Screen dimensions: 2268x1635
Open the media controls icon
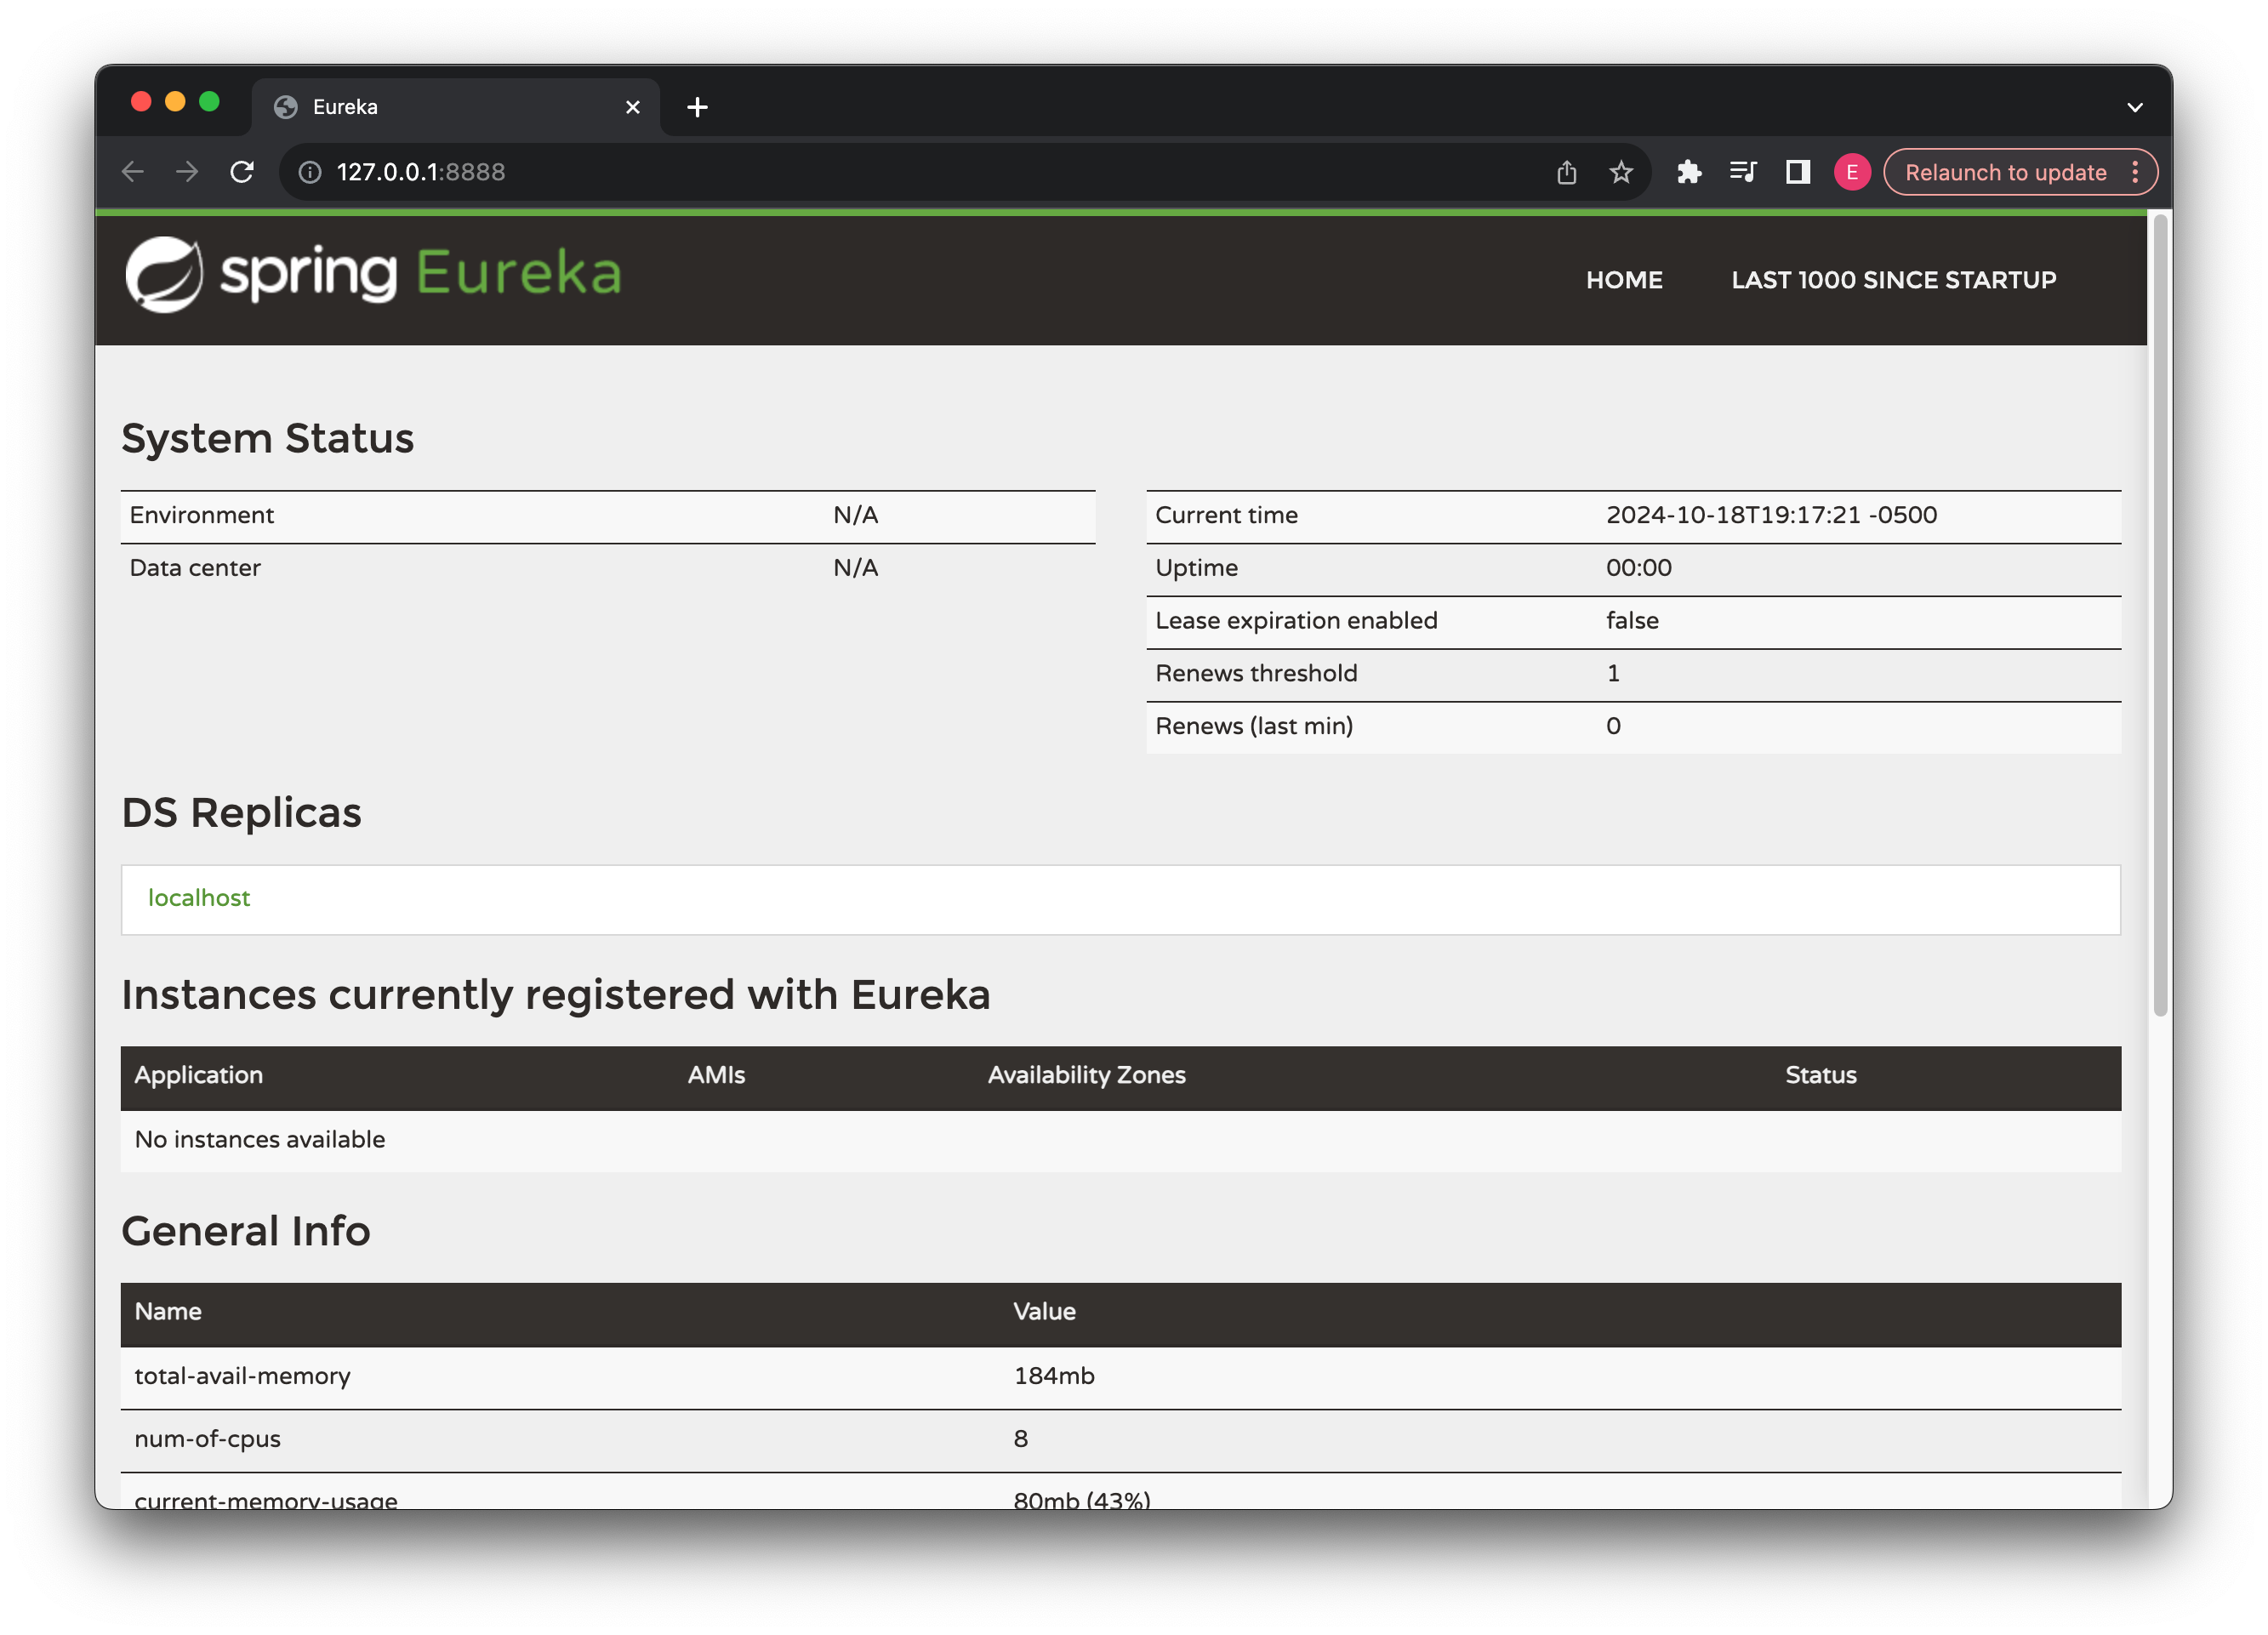[x=1743, y=172]
